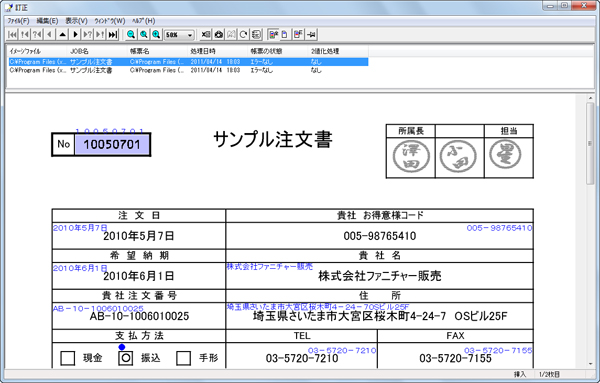Select the highlighted first サンプル注文書 row
This screenshot has width=600, height=383.
click(x=188, y=62)
